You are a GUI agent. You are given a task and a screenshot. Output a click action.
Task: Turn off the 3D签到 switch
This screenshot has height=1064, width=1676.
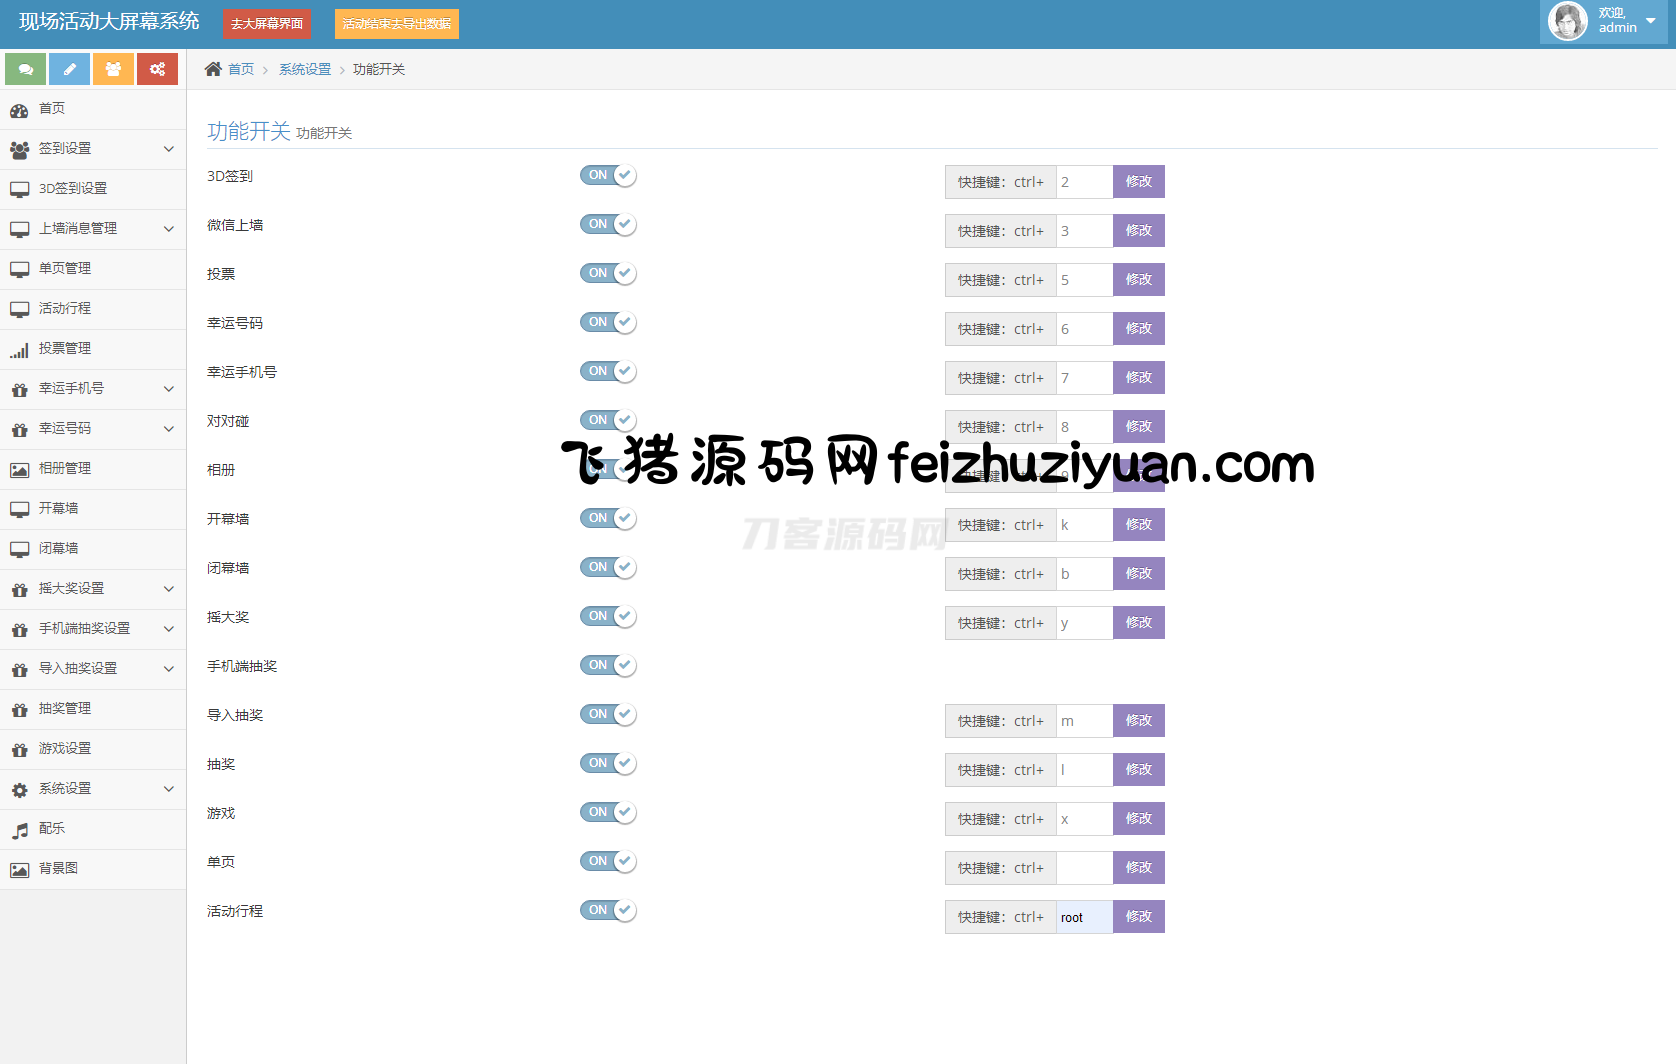point(608,176)
